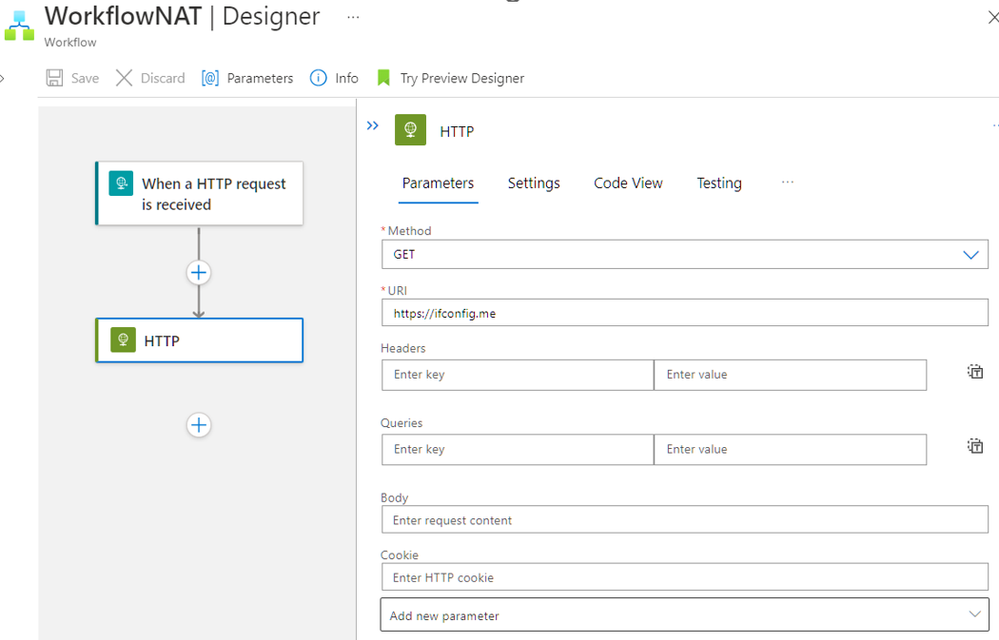Click the teal HTTP request trigger icon
The image size is (999, 640).
coord(121,183)
